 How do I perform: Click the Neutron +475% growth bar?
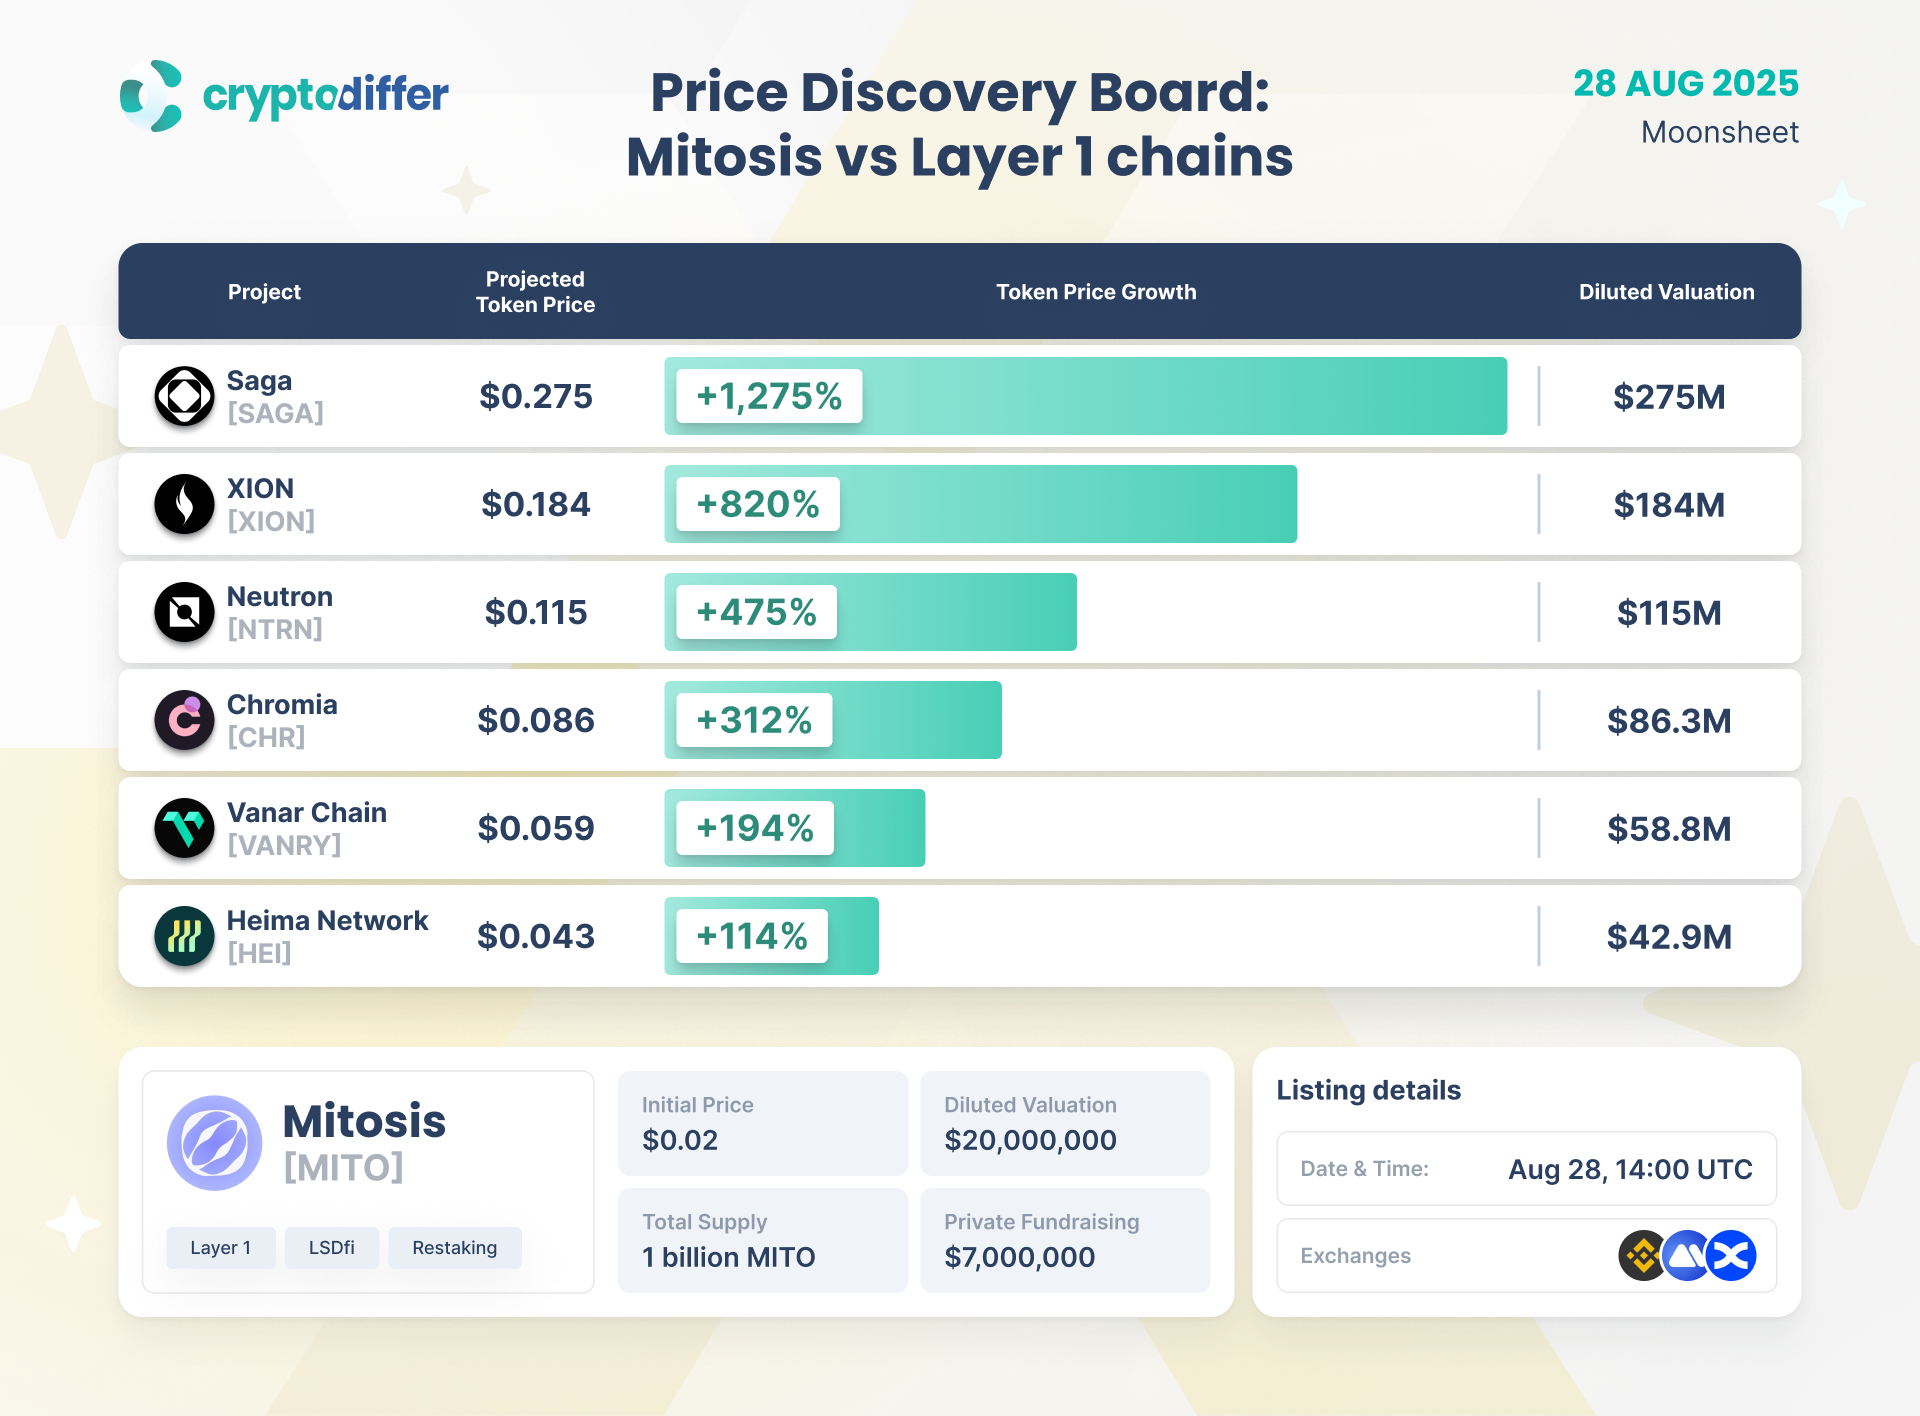871,612
